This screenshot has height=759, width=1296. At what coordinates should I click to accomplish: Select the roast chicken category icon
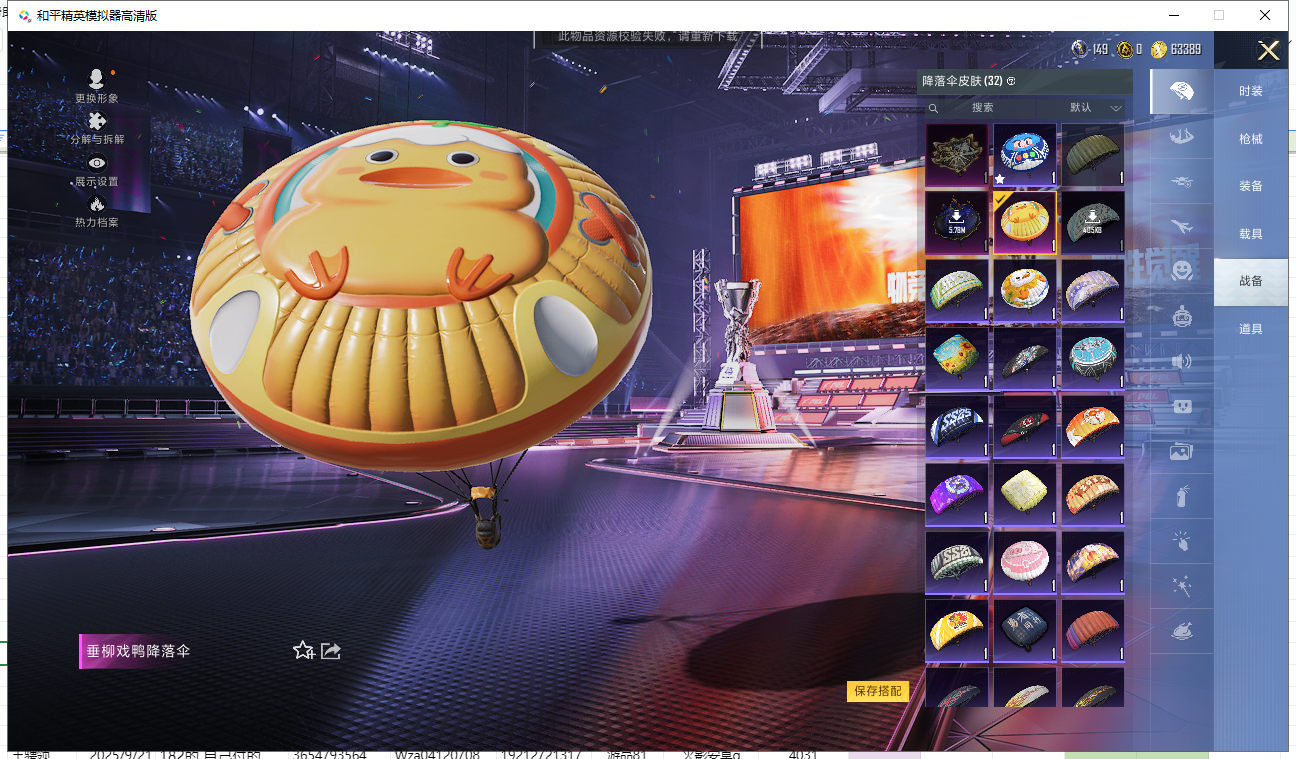coord(1181,632)
